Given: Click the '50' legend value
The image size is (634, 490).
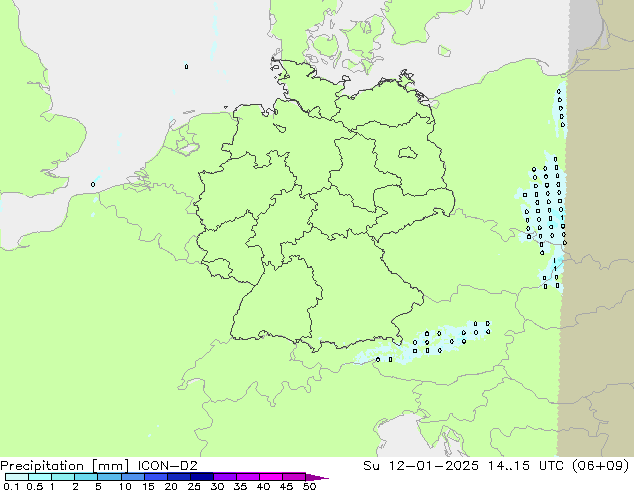Looking at the screenshot, I should click(309, 486).
